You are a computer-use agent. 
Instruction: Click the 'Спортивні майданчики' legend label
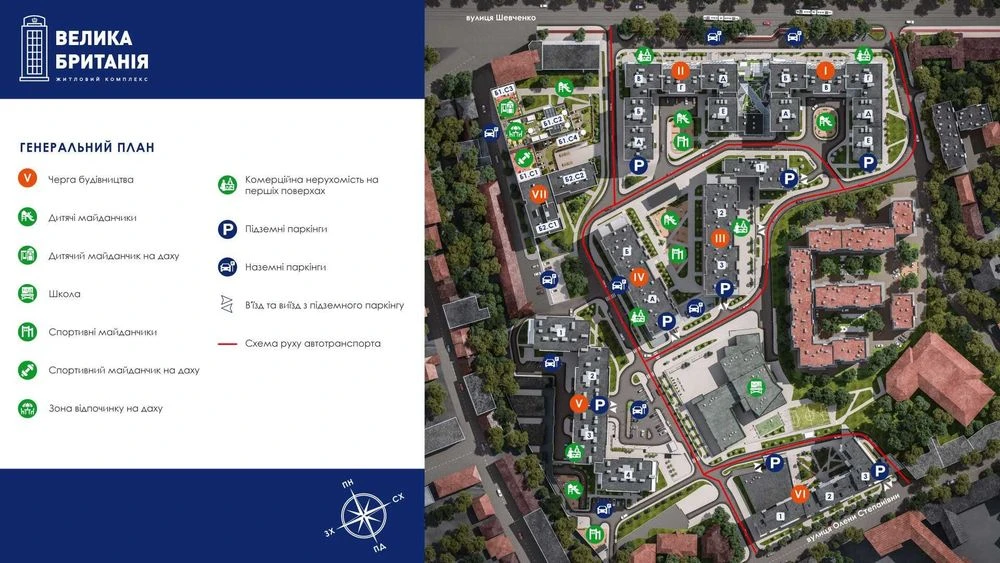(103, 332)
